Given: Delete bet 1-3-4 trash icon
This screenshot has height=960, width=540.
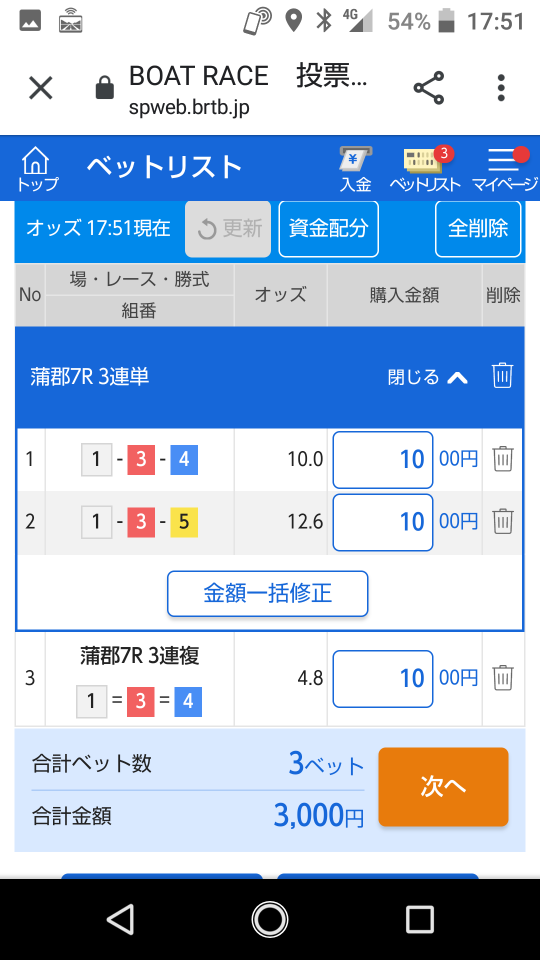Looking at the screenshot, I should (503, 459).
